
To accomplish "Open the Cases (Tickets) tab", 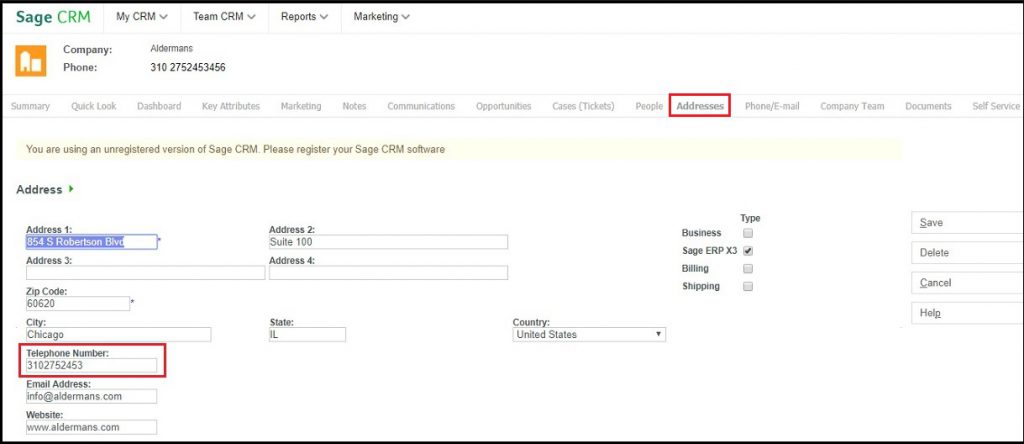I will pyautogui.click(x=583, y=106).
